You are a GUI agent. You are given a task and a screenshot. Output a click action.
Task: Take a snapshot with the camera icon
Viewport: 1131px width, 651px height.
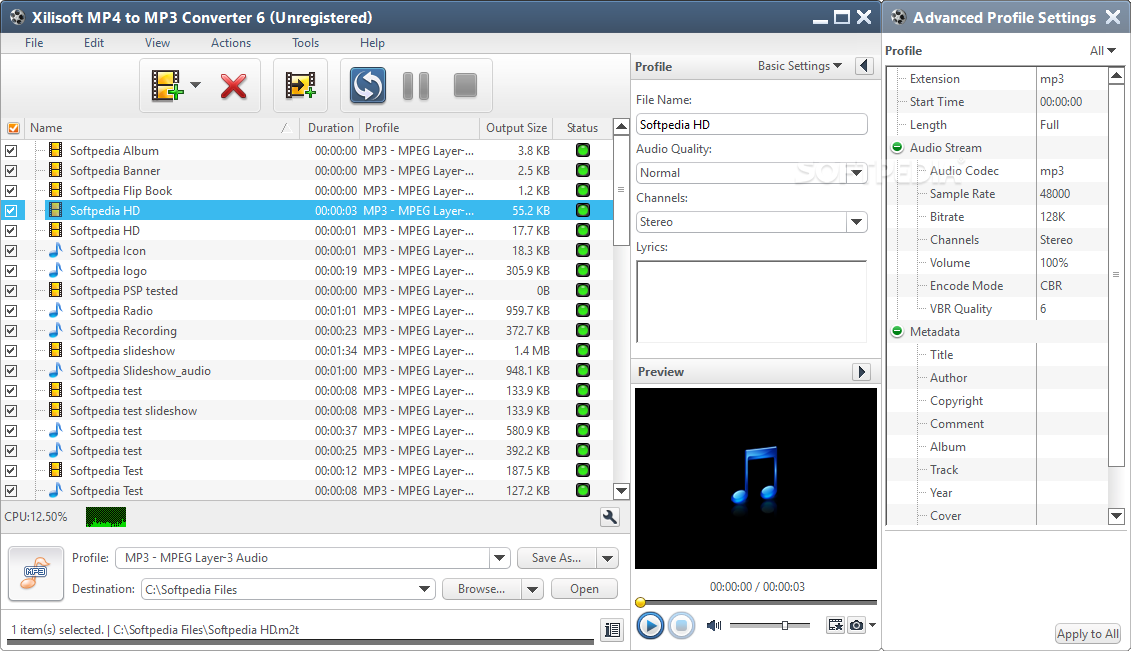coord(856,625)
